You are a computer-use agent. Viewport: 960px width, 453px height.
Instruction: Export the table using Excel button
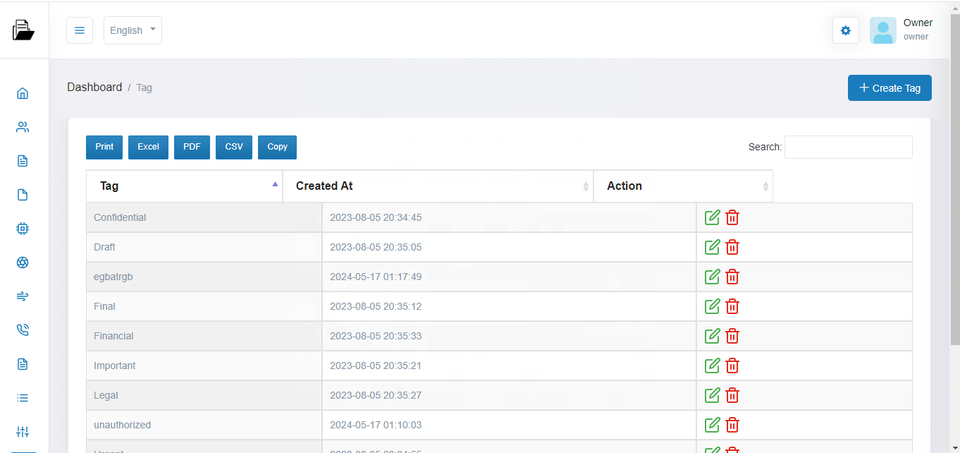coord(148,147)
